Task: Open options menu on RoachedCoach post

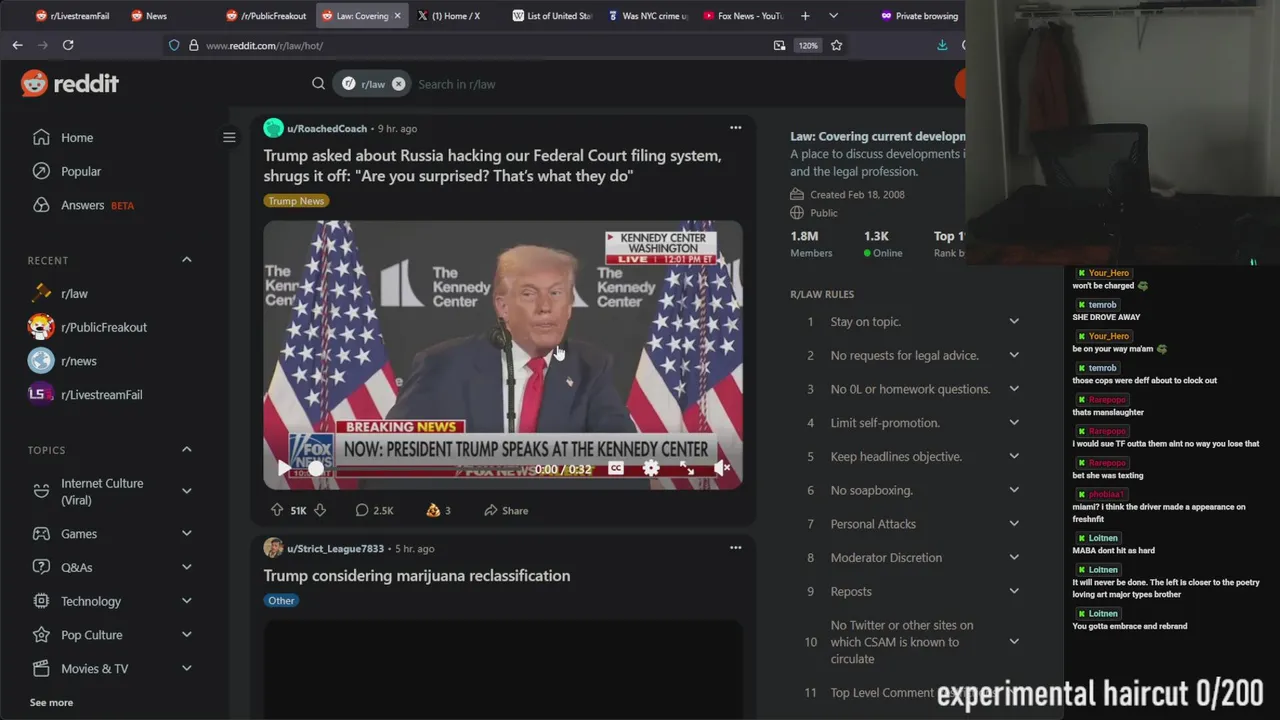Action: 735,128
